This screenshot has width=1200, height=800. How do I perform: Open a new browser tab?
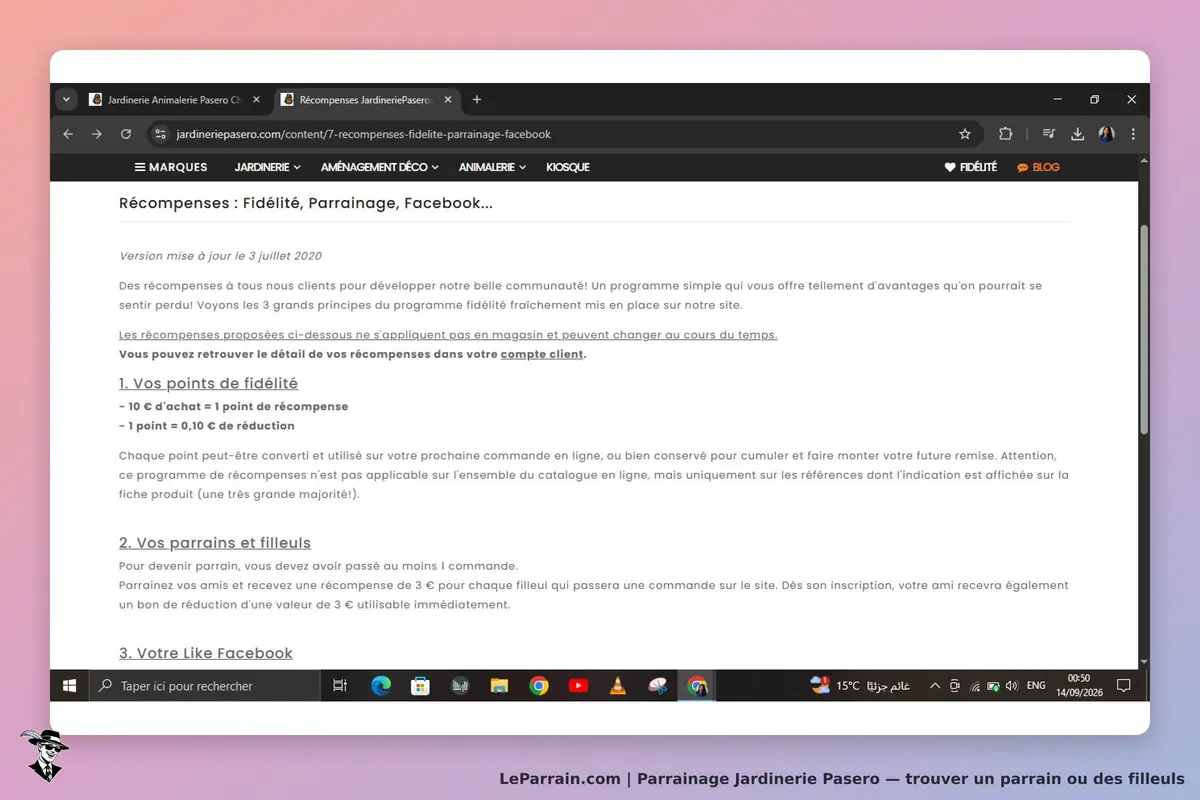(x=477, y=100)
